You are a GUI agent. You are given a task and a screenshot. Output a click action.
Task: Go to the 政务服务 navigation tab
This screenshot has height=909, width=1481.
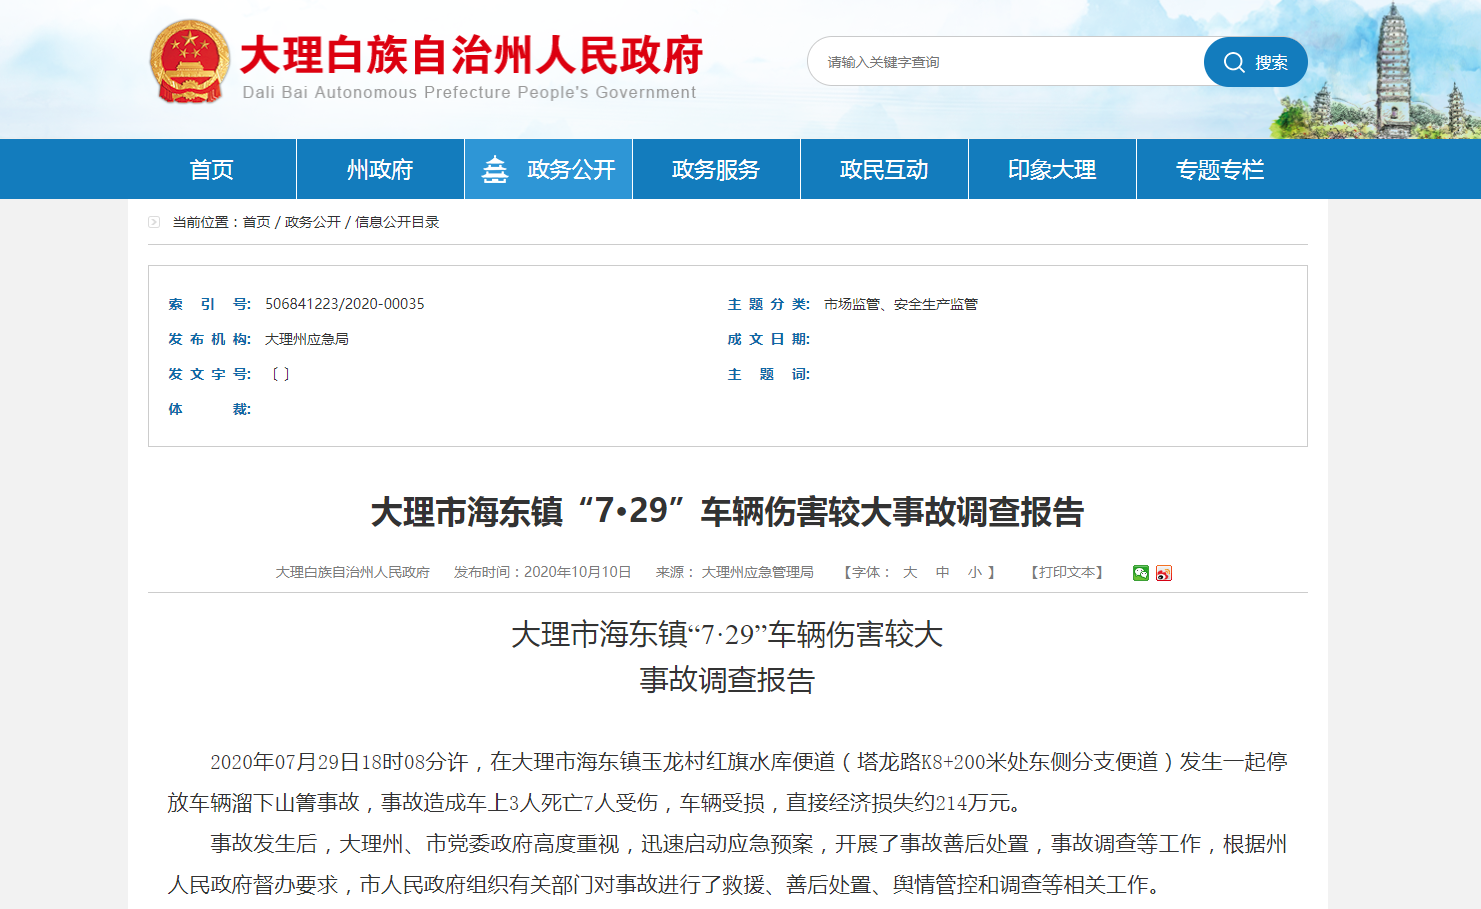click(716, 170)
